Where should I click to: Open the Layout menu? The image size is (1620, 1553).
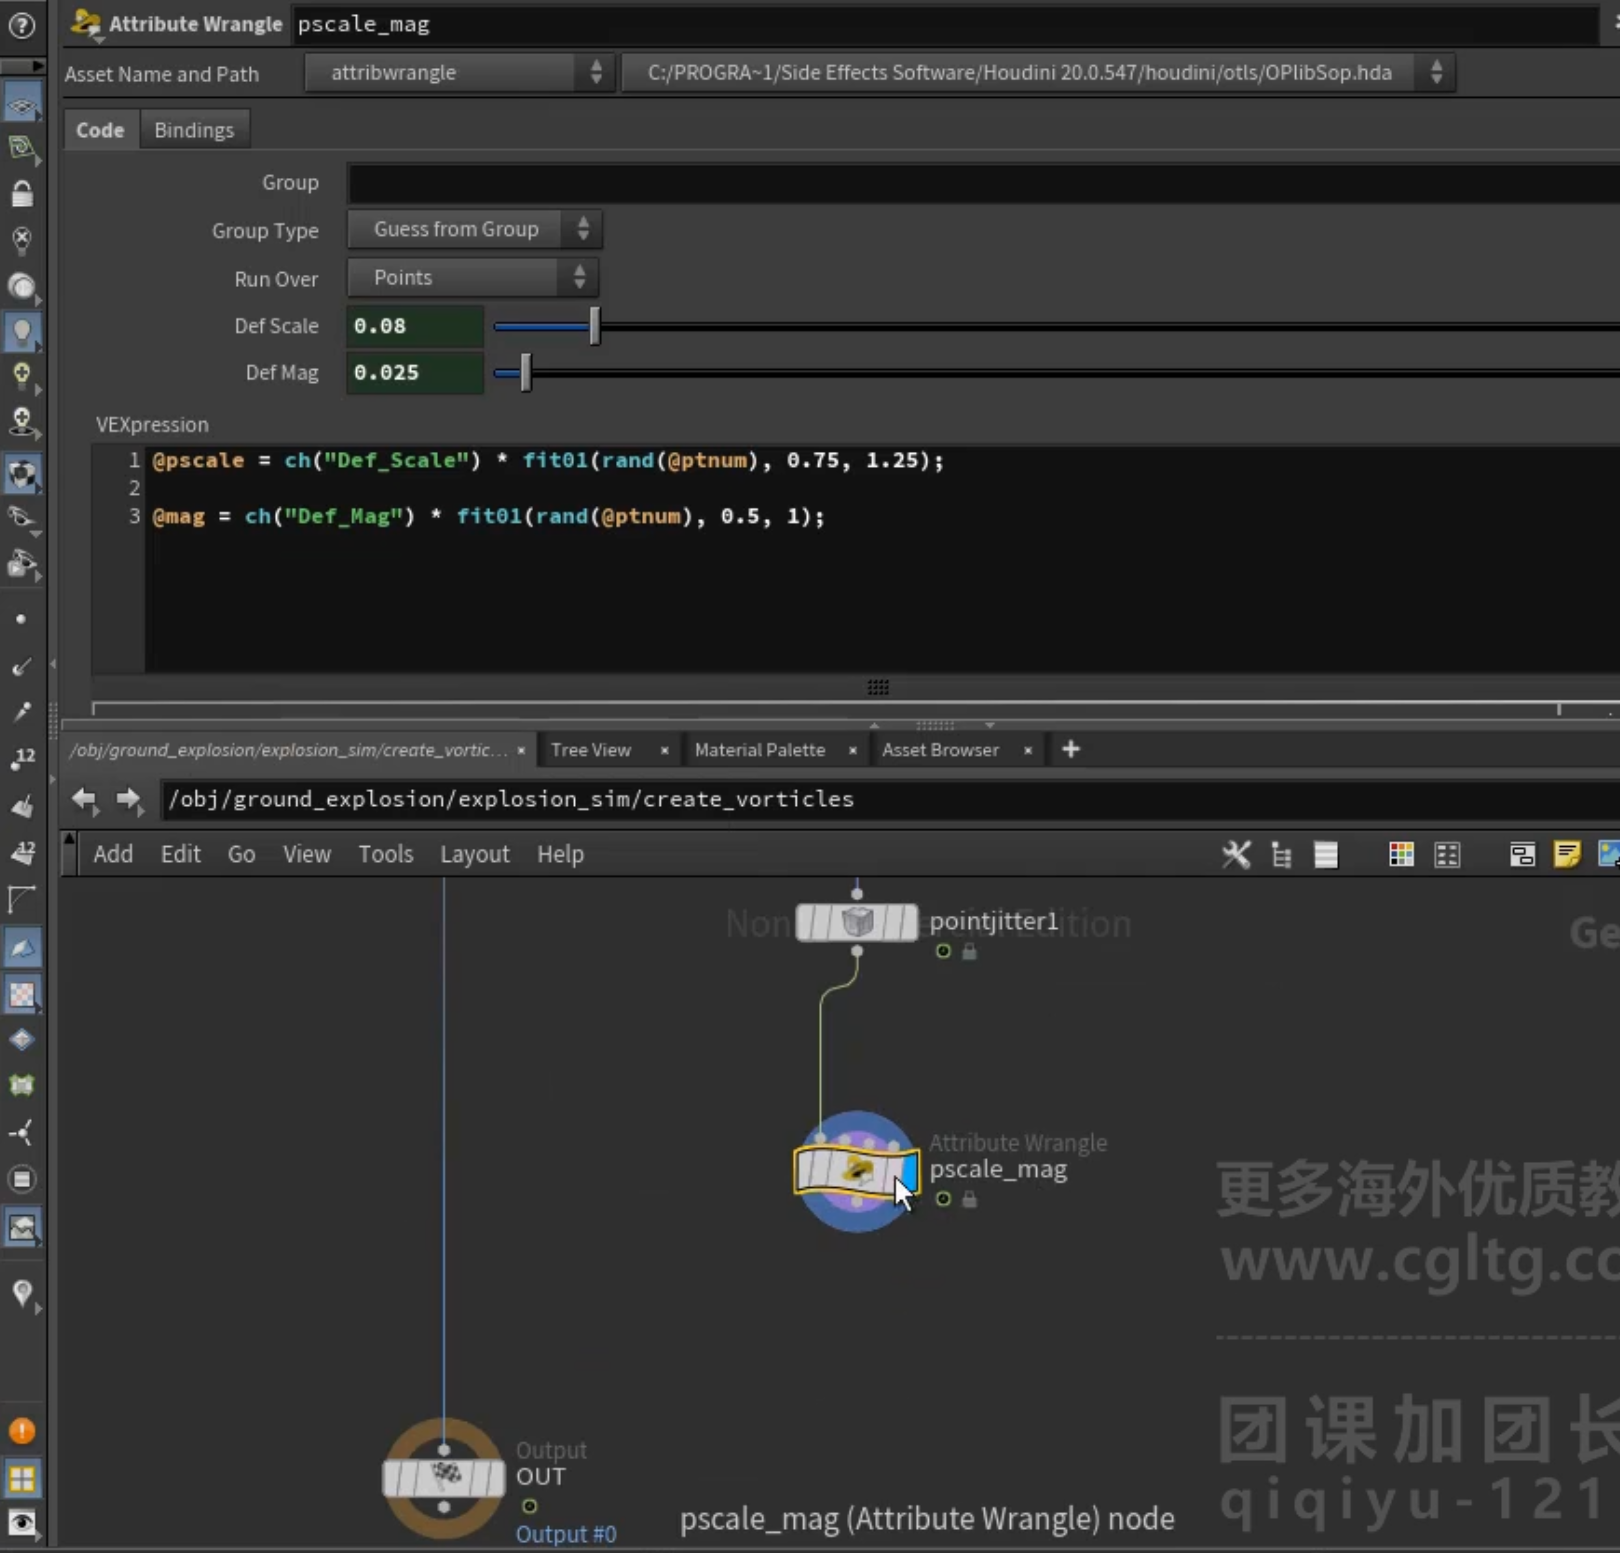point(475,854)
